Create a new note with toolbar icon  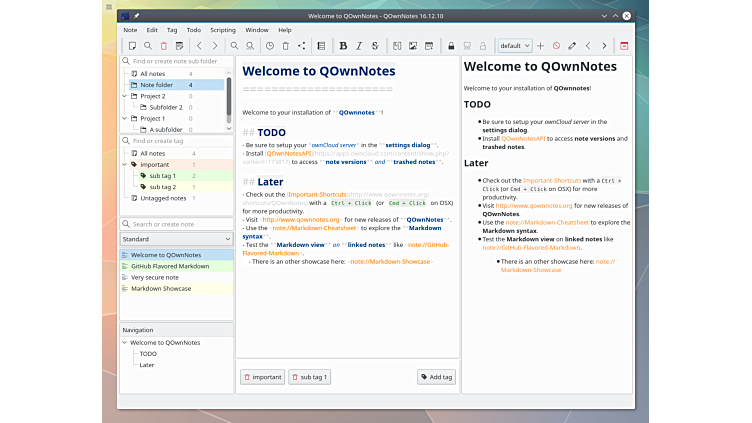[x=132, y=46]
